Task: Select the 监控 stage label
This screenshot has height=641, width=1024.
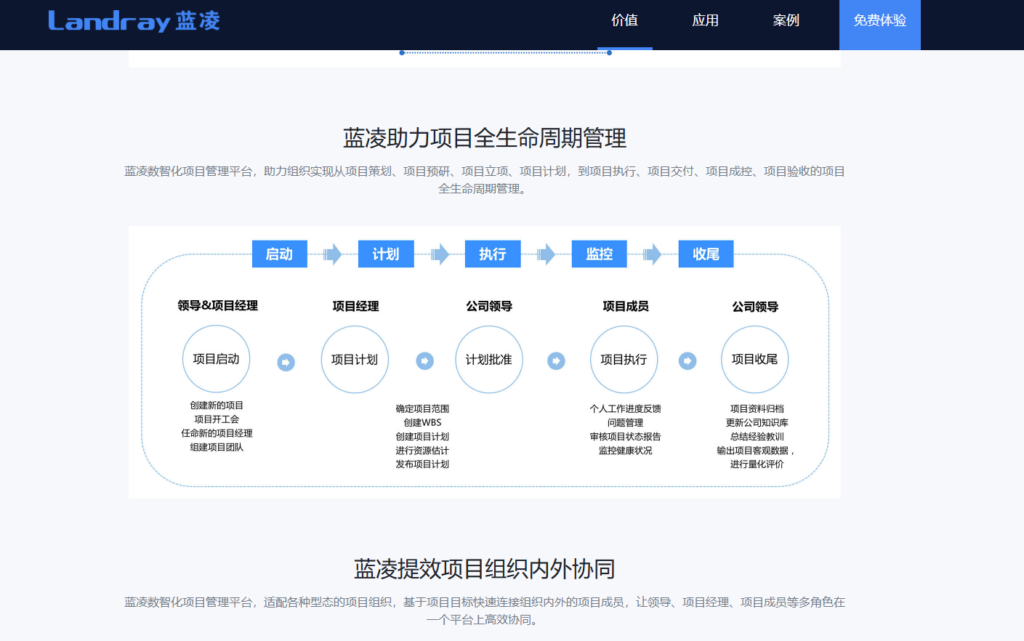Action: [x=599, y=254]
